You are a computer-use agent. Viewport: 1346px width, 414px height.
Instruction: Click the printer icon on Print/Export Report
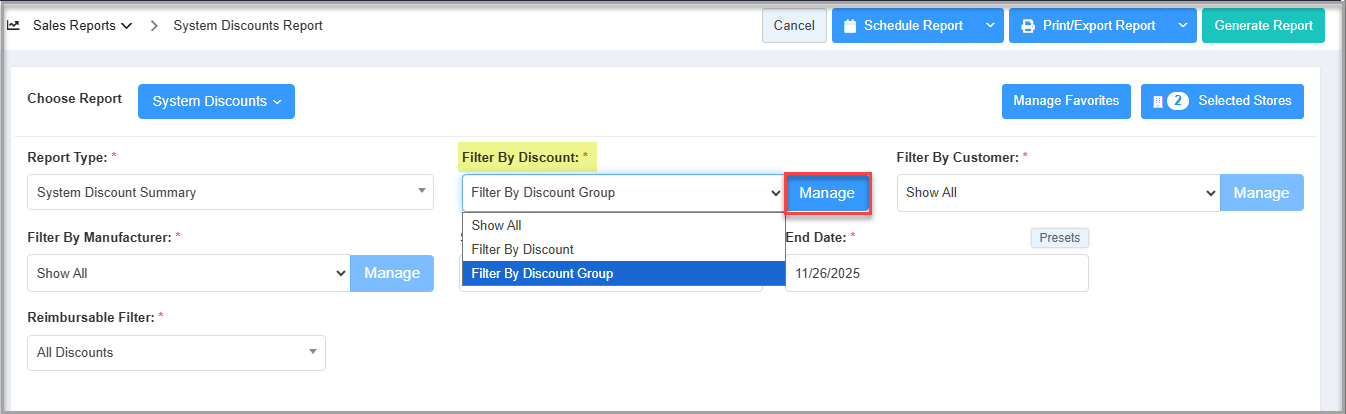(1027, 26)
